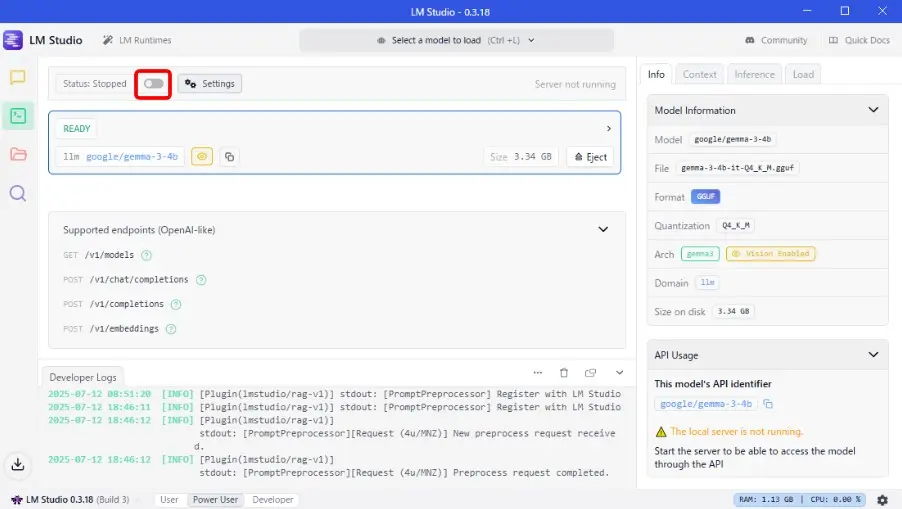Toggle the server status switch on
The height and width of the screenshot is (509, 902).
[x=154, y=84]
